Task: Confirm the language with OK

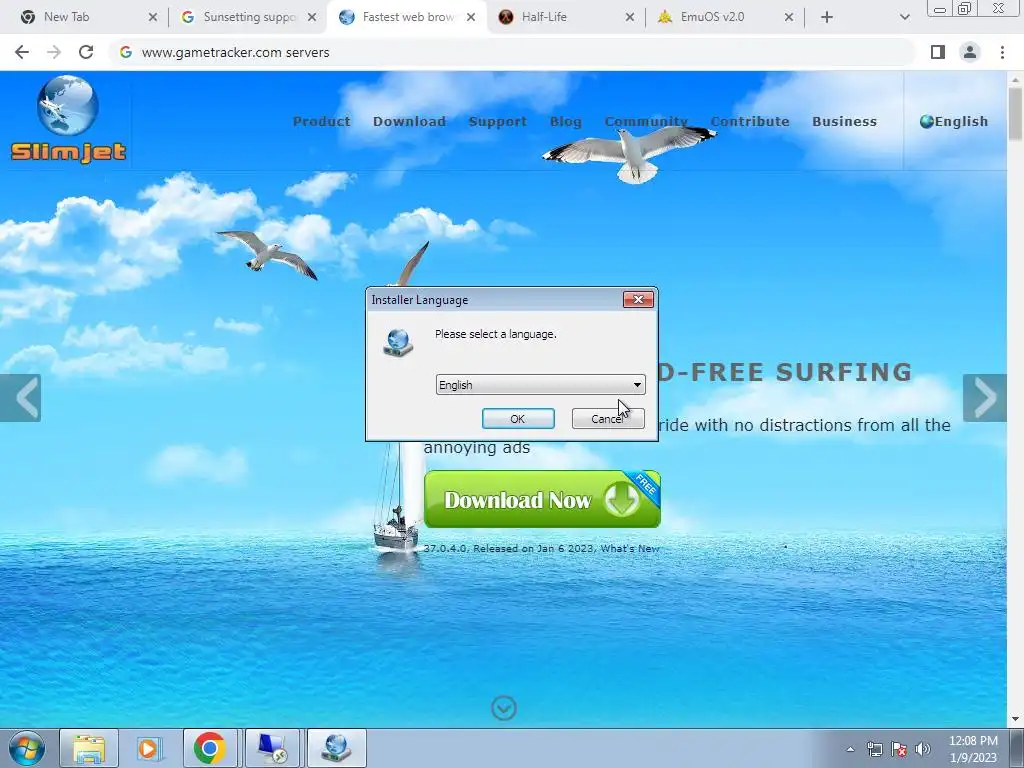Action: [x=518, y=419]
